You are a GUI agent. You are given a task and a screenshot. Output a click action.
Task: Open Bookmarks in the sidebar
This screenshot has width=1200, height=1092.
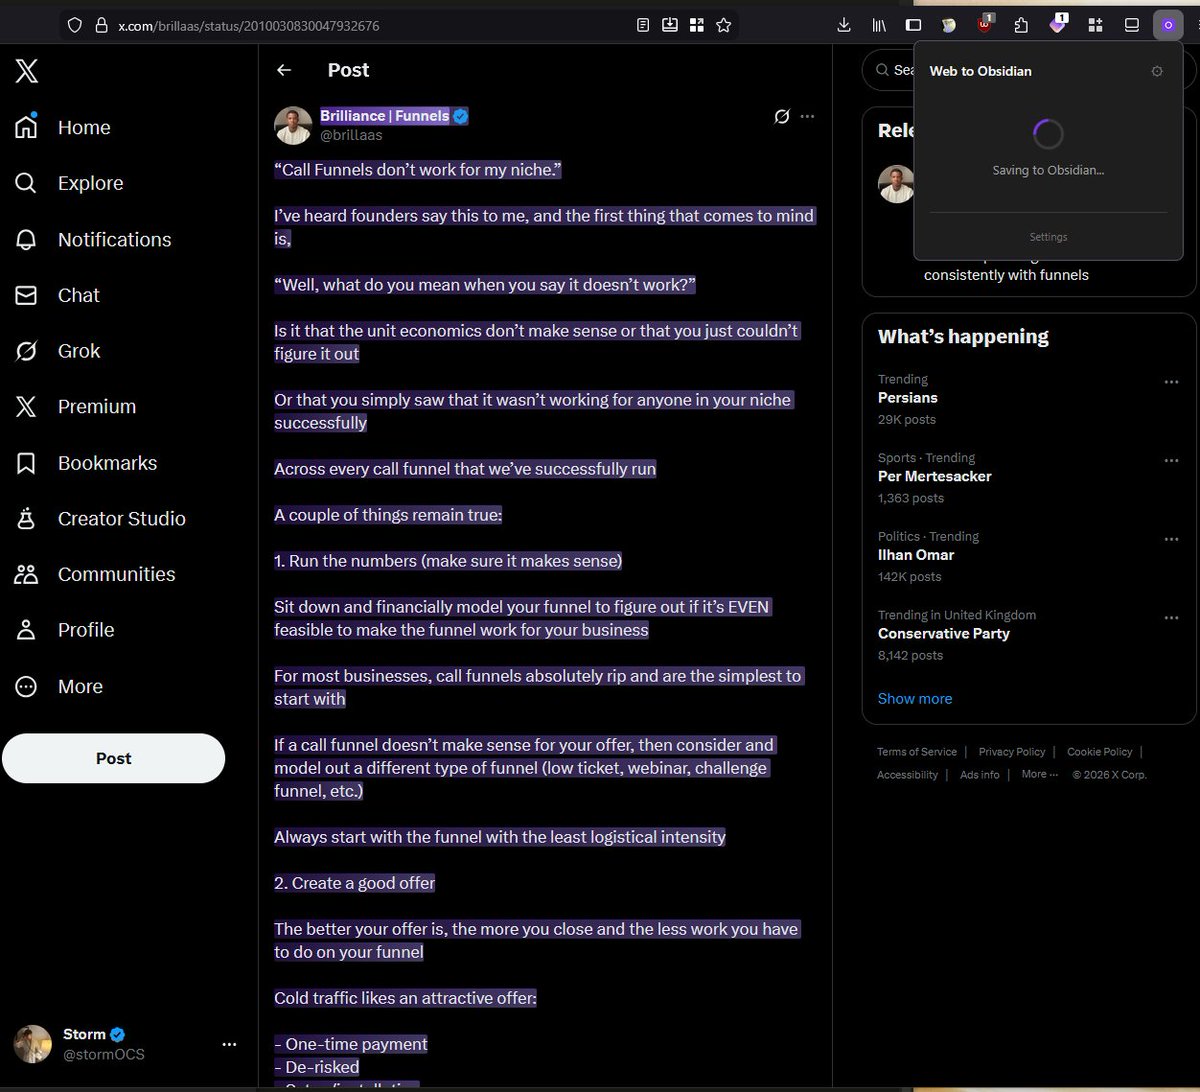87,463
